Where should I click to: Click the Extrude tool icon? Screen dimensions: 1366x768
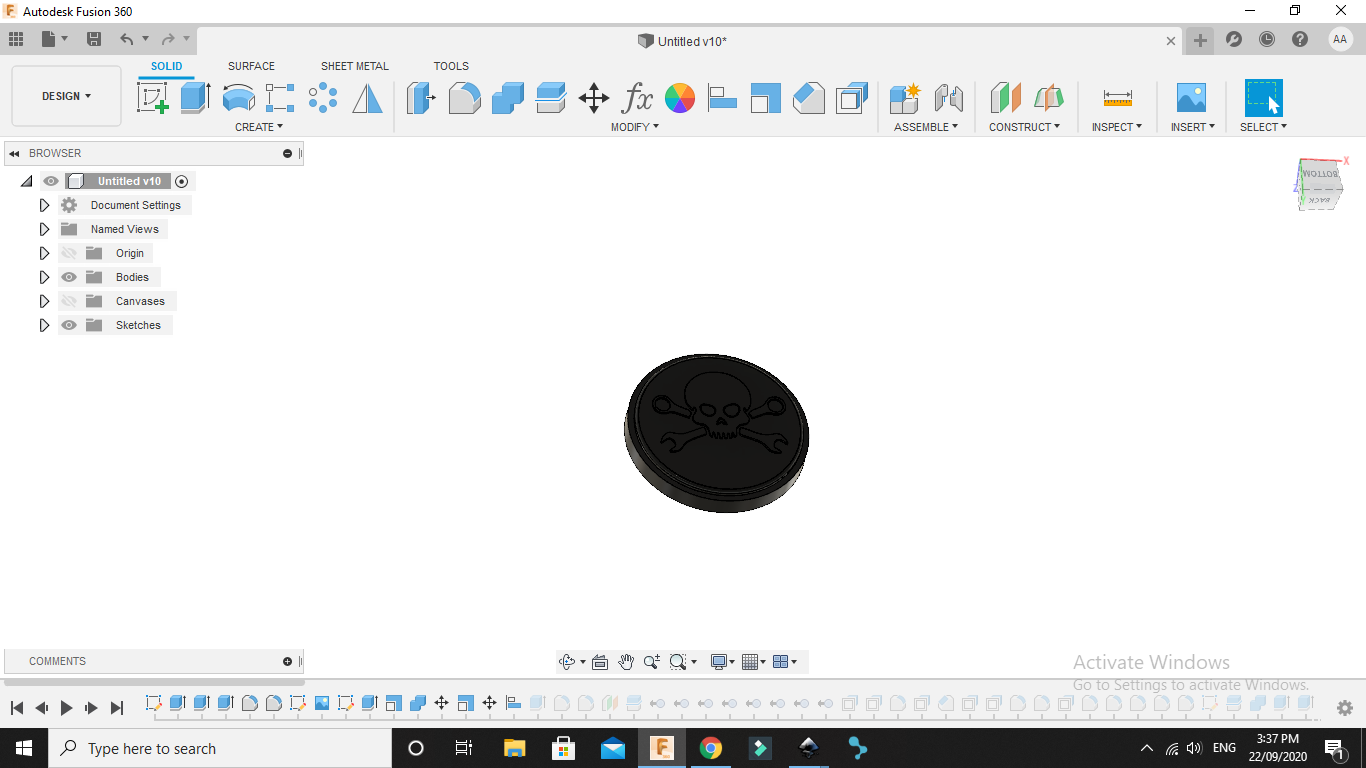195,98
